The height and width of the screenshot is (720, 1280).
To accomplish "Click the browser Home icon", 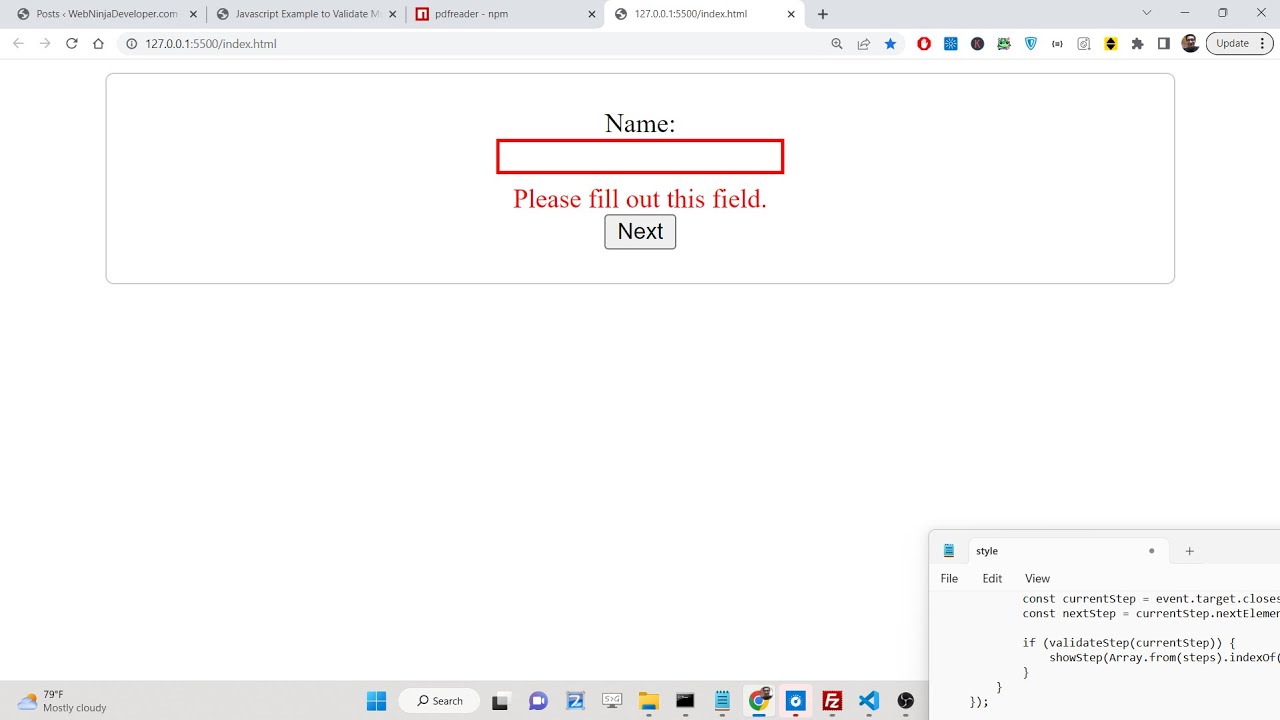I will (x=98, y=44).
